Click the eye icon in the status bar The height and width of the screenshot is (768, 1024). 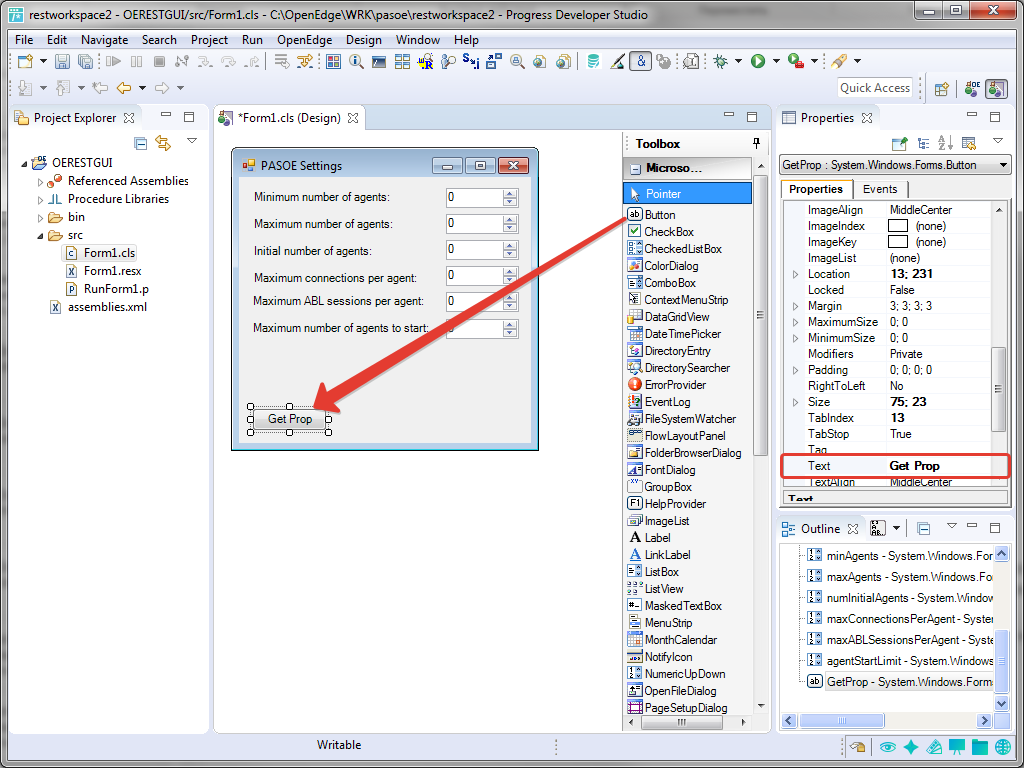887,746
